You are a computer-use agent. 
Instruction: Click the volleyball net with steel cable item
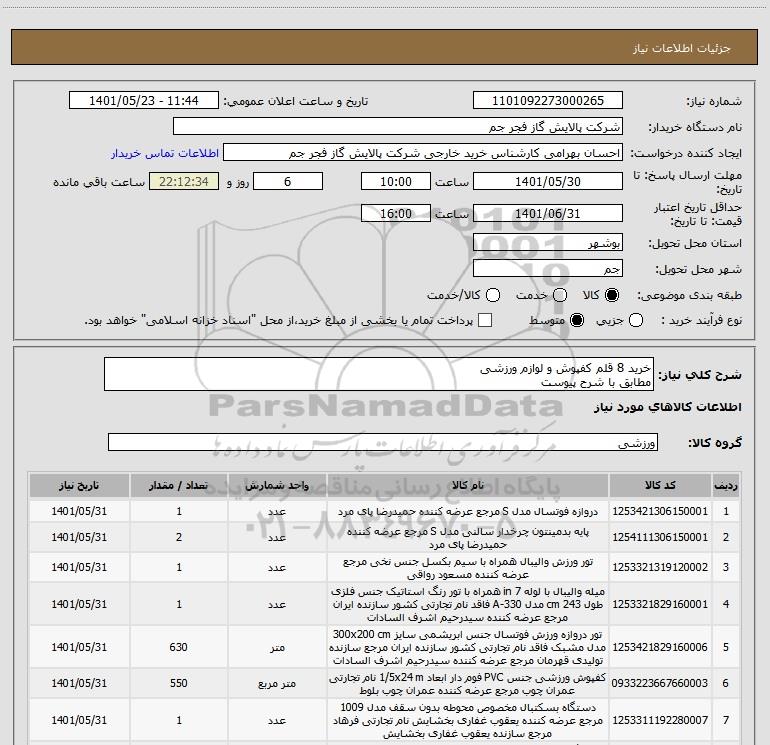468,568
